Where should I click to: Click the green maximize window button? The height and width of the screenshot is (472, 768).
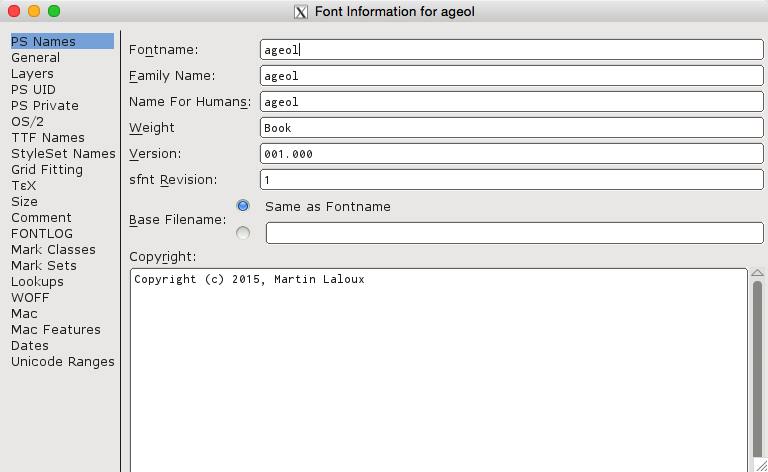54,12
